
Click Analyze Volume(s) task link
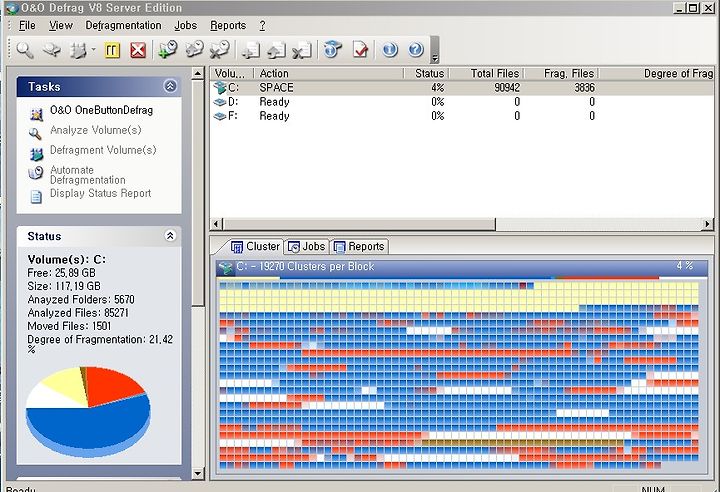coord(96,130)
